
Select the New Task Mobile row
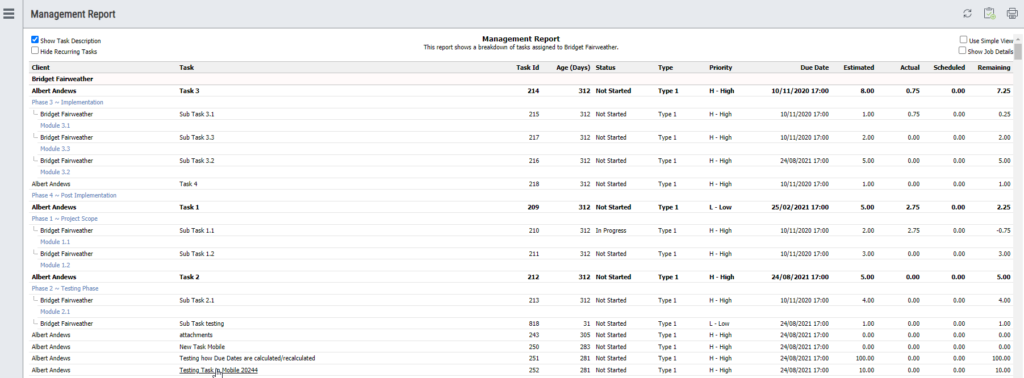click(x=521, y=347)
